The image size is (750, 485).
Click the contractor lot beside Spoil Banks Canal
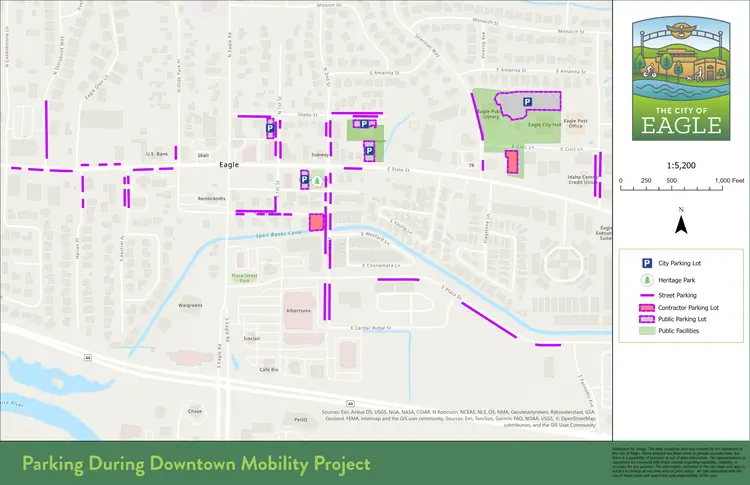click(317, 222)
